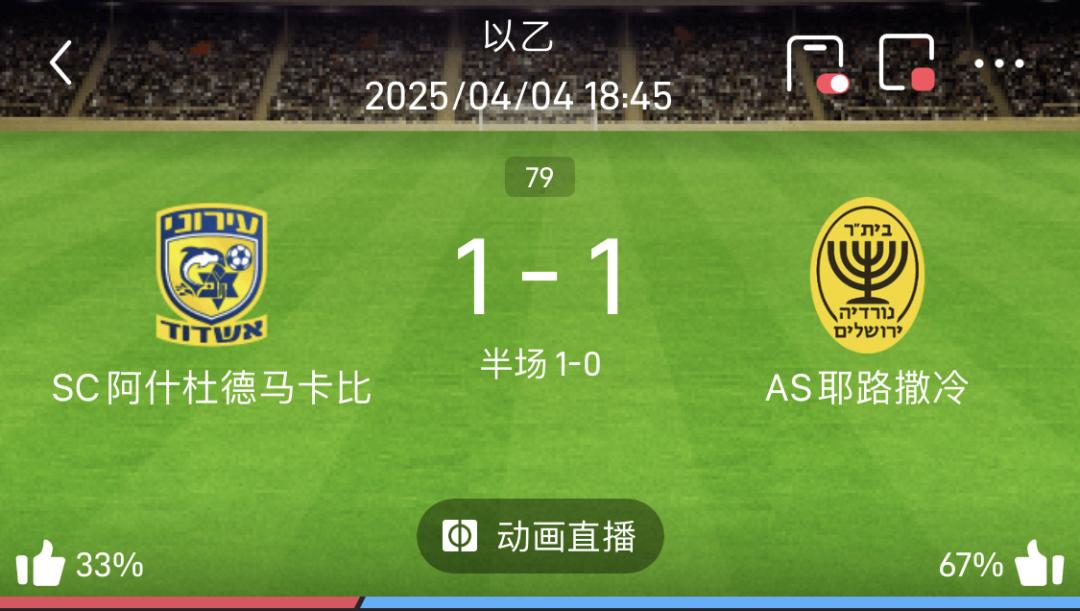The width and height of the screenshot is (1080, 611).
Task: Tap the Ashdod home team crest
Action: (211, 273)
